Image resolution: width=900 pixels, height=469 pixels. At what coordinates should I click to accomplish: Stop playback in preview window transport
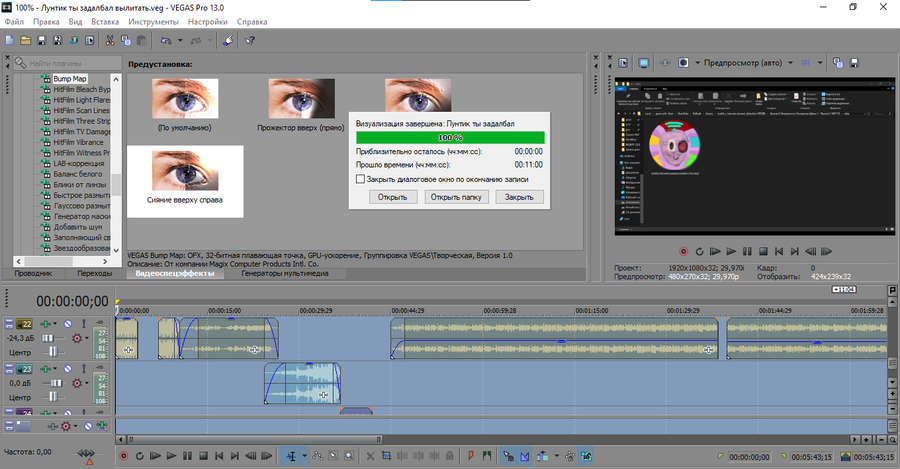coord(763,251)
